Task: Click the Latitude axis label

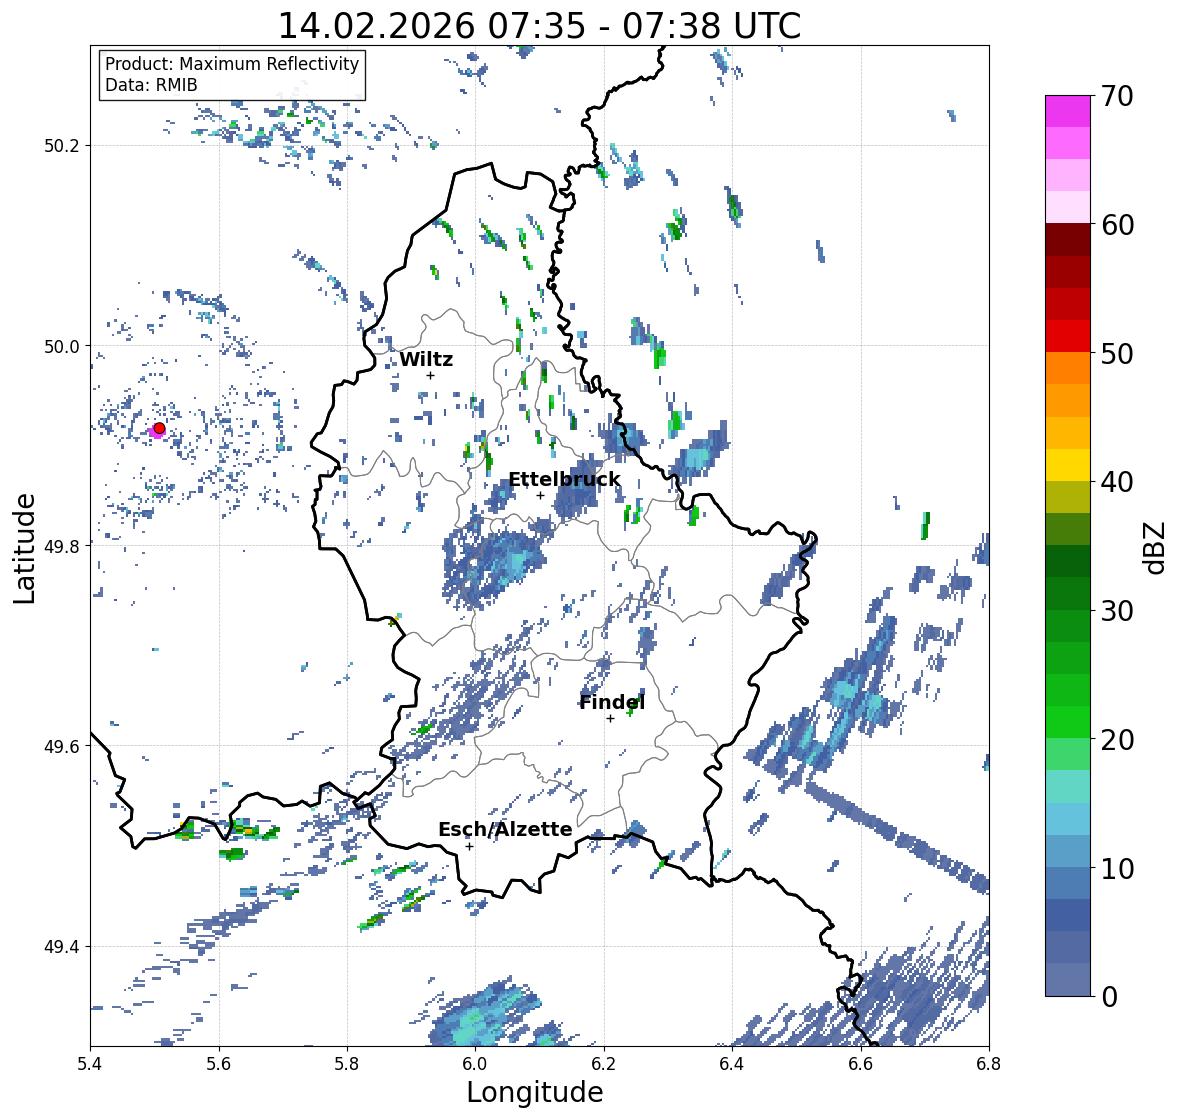Action: 25,548
